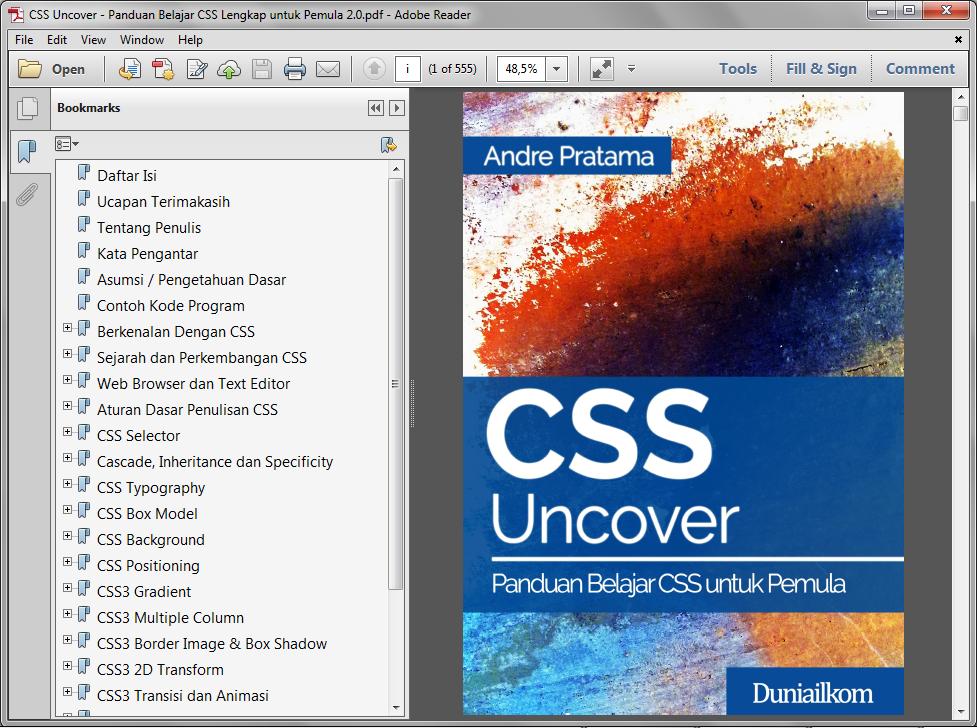Close the document with the menu bar X
Image resolution: width=977 pixels, height=728 pixels.
pos(958,40)
